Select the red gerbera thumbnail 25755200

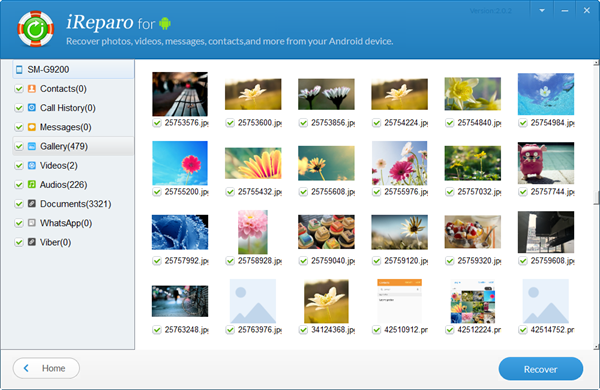click(x=180, y=163)
